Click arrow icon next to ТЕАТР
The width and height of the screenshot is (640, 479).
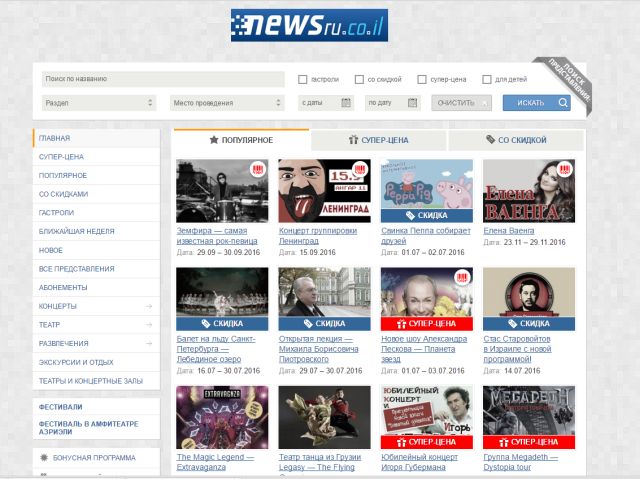point(149,325)
